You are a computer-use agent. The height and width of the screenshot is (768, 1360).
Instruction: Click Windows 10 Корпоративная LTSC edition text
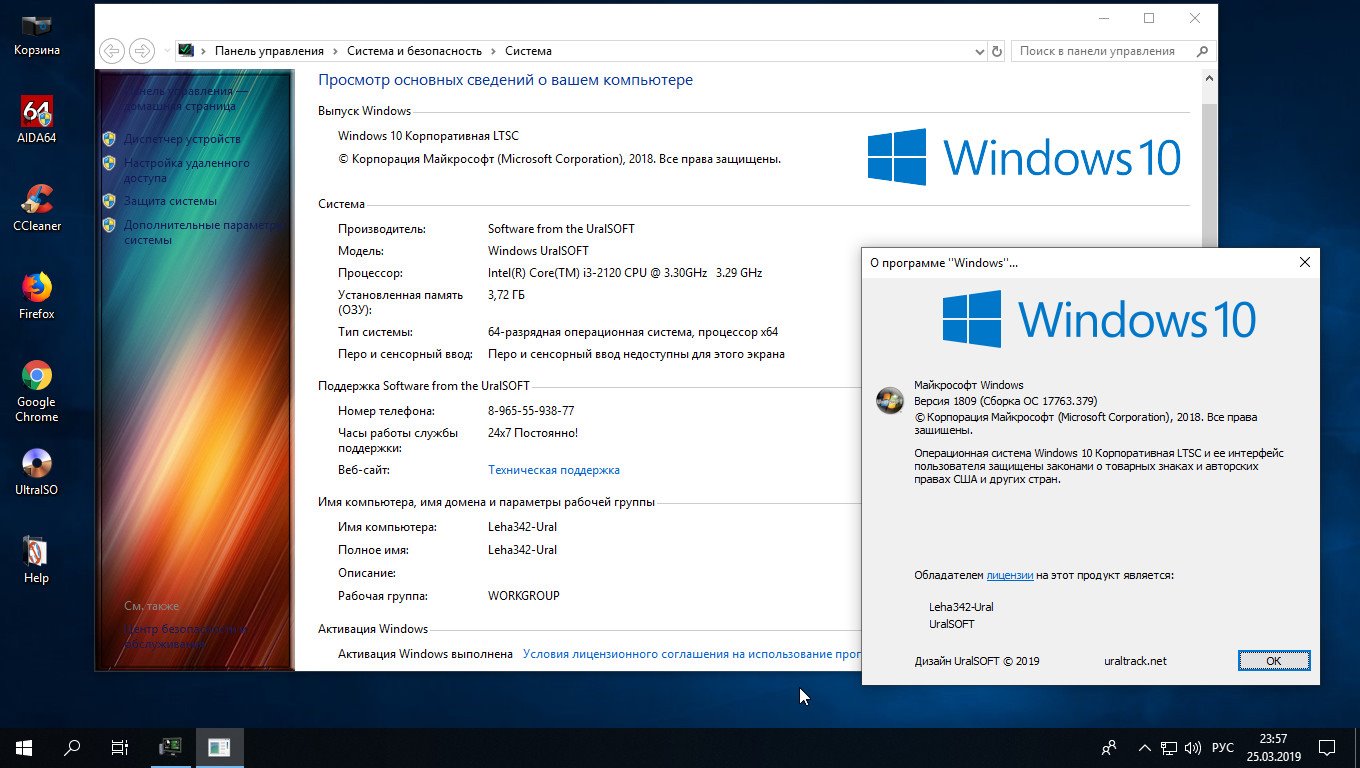(428, 136)
